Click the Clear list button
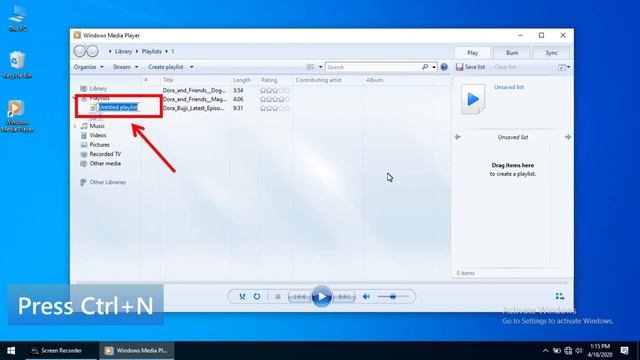 (505, 67)
